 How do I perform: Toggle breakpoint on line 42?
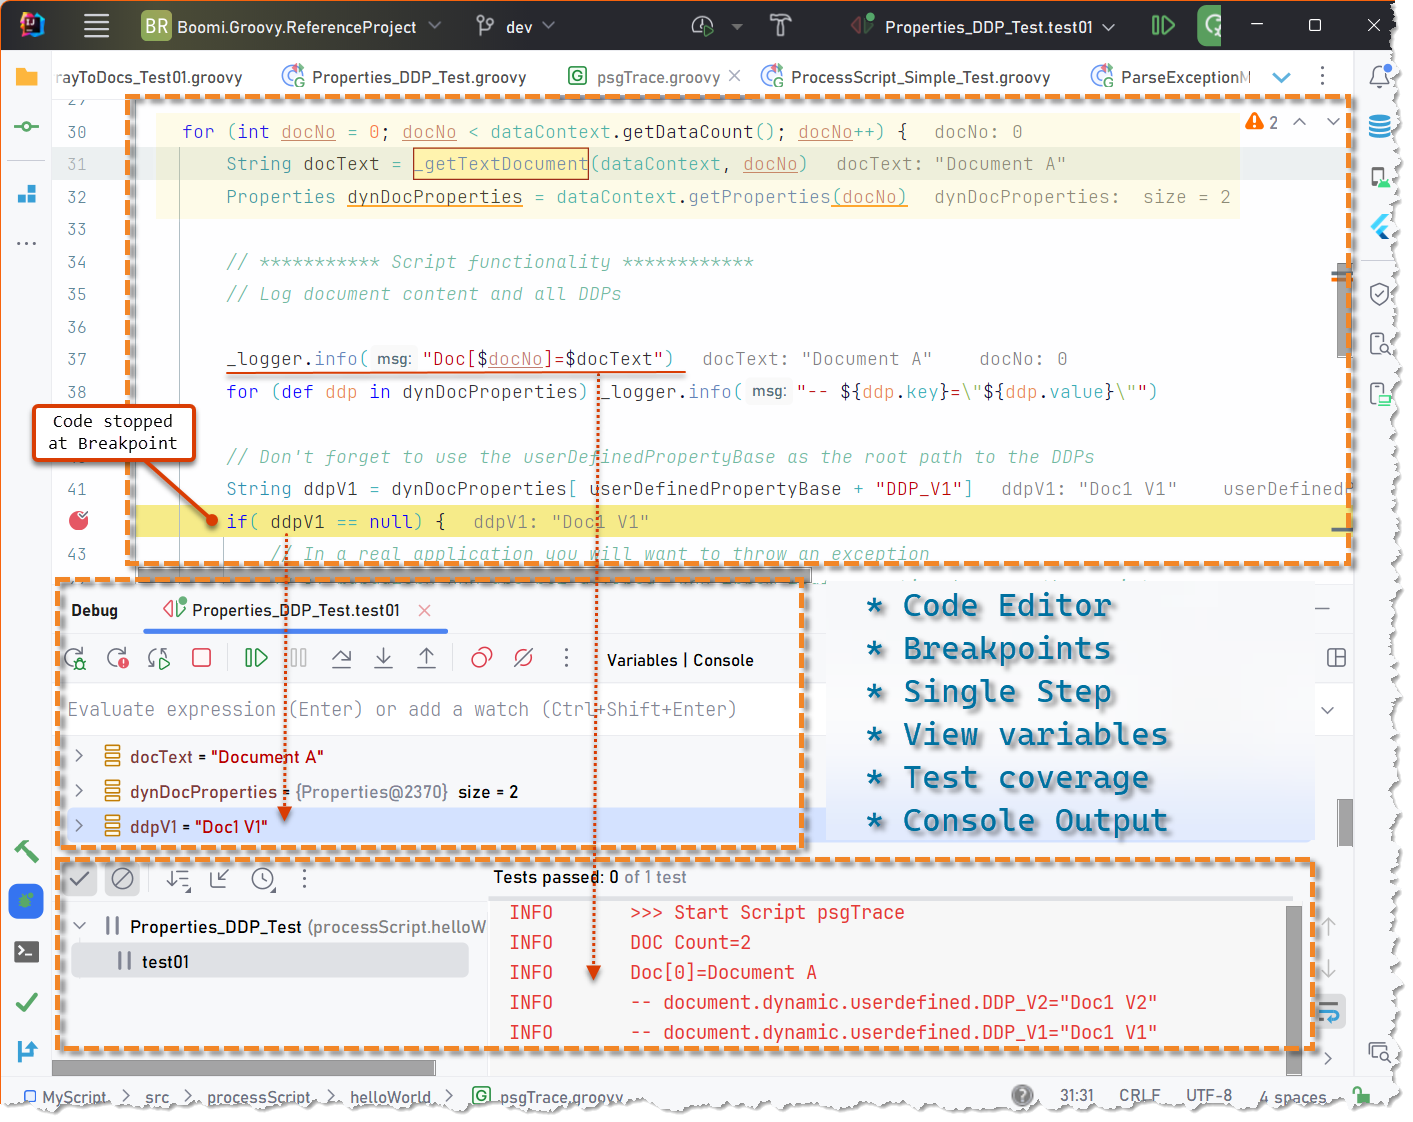tap(79, 520)
